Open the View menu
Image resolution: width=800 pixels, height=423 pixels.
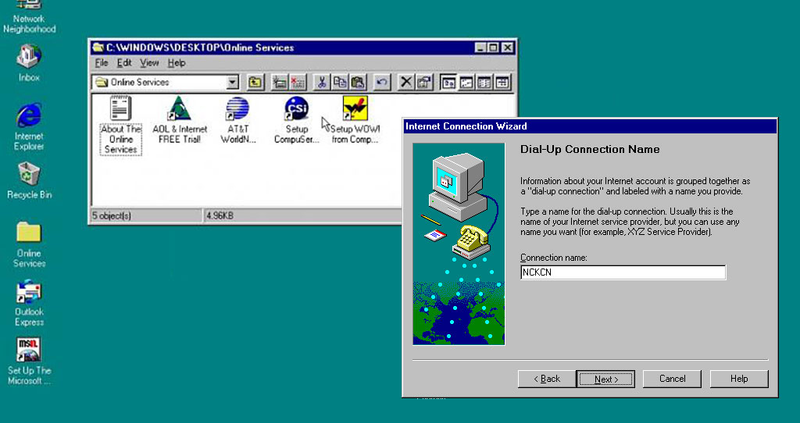click(x=149, y=63)
